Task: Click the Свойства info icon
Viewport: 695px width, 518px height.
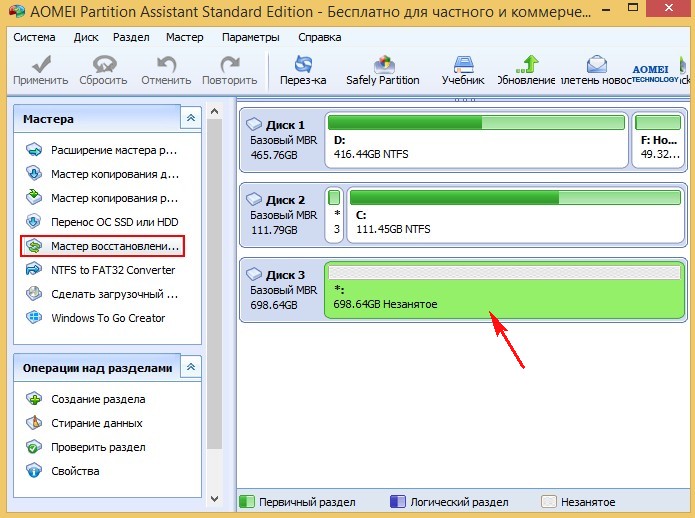Action: pos(34,471)
